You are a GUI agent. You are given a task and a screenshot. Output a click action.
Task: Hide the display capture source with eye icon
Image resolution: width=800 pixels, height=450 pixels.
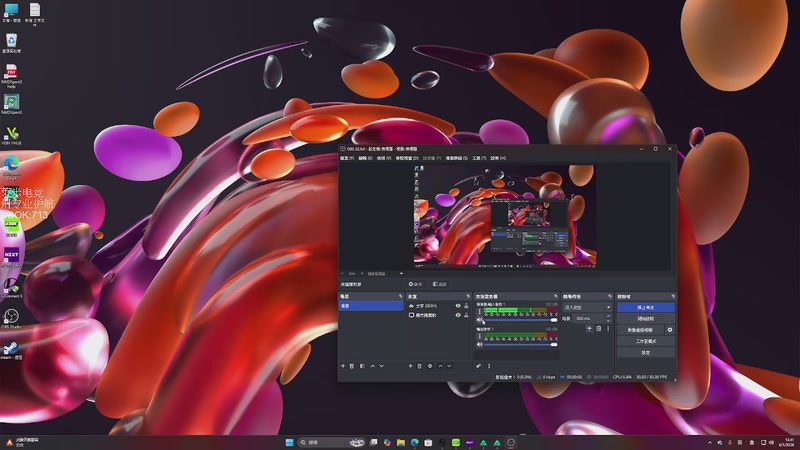tap(458, 315)
